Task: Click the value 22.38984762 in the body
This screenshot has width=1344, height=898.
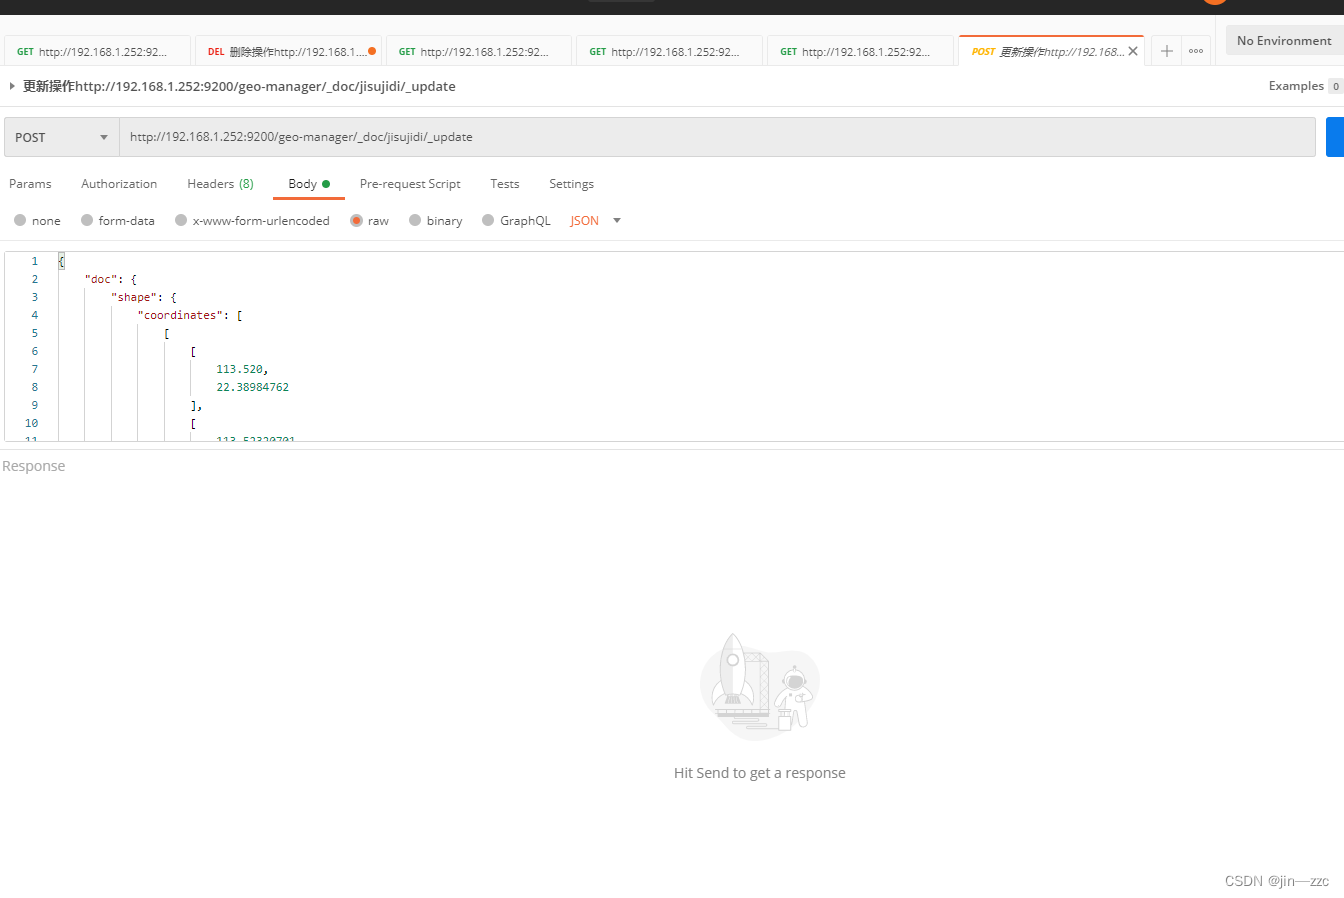Action: 252,387
